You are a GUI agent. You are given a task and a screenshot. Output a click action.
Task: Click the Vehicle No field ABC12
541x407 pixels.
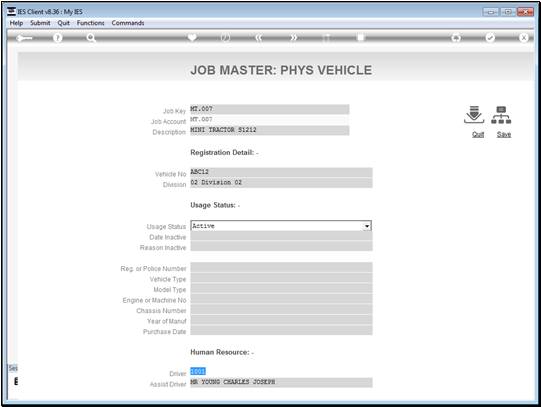[281, 172]
